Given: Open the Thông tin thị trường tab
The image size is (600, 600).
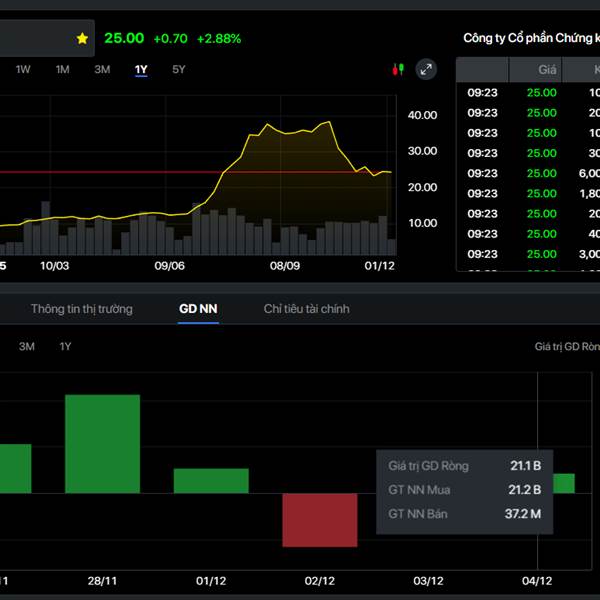Looking at the screenshot, I should pyautogui.click(x=81, y=309).
